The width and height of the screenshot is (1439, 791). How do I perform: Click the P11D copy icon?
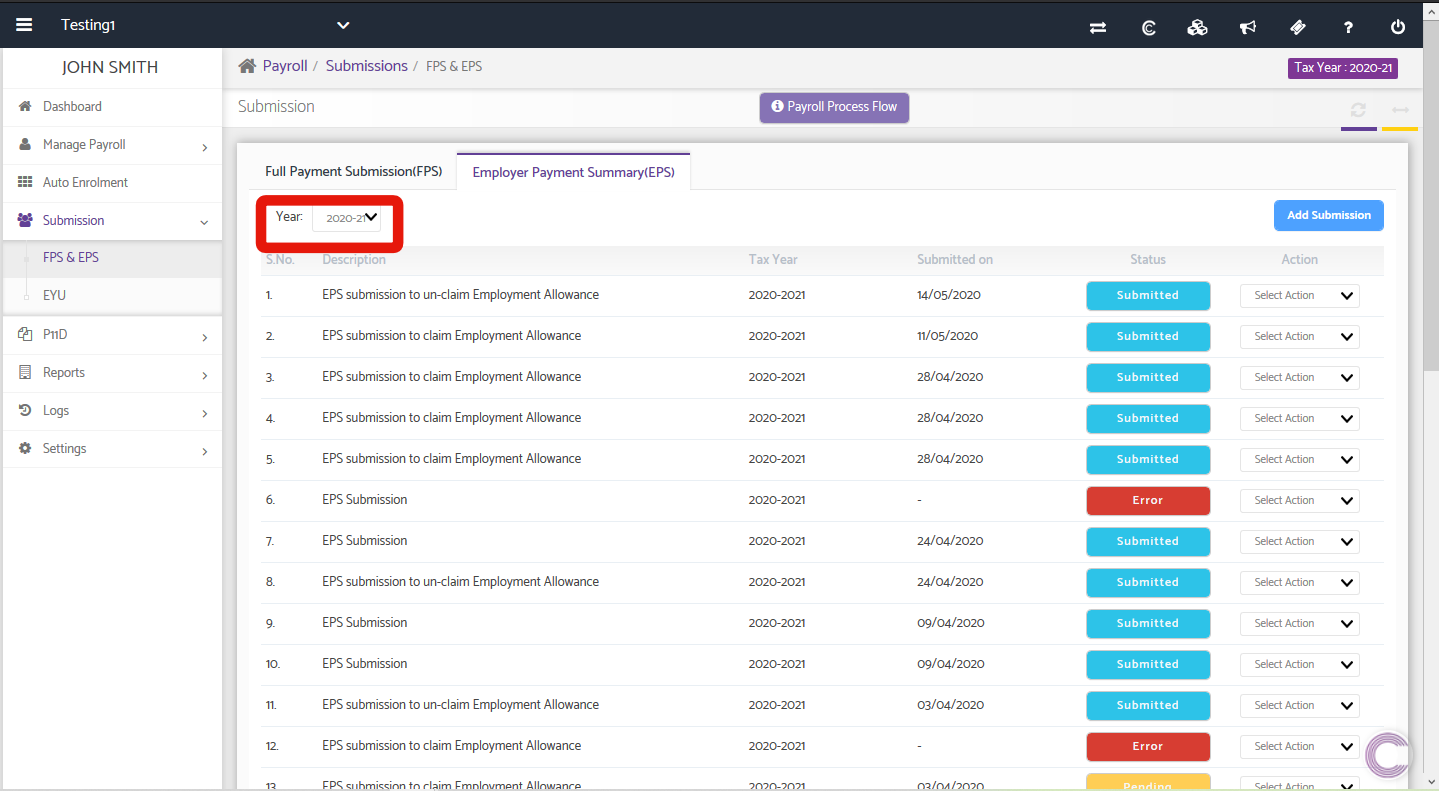pos(25,334)
